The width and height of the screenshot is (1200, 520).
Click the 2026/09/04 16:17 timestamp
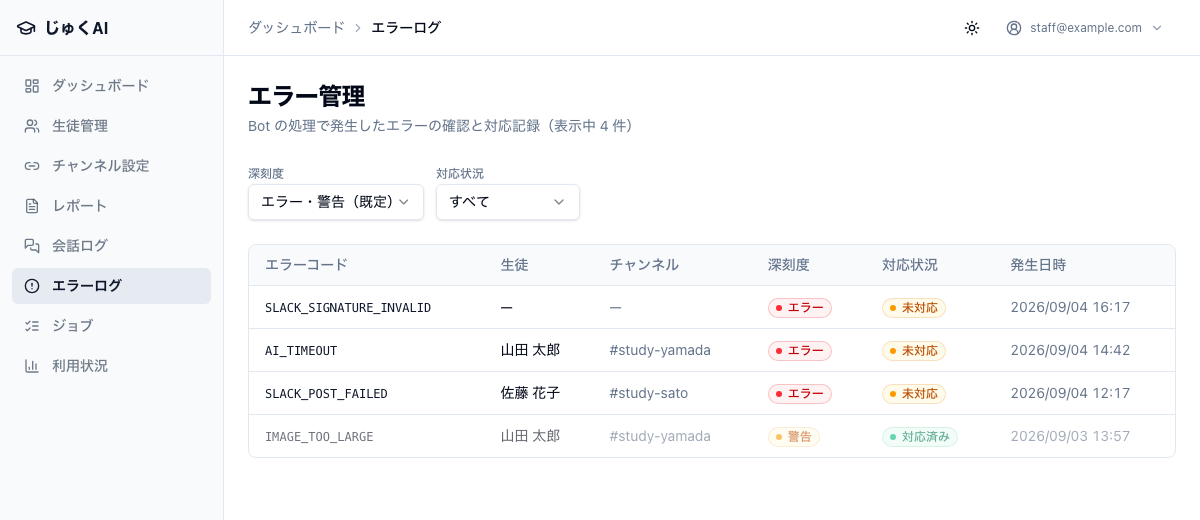pyautogui.click(x=1070, y=308)
